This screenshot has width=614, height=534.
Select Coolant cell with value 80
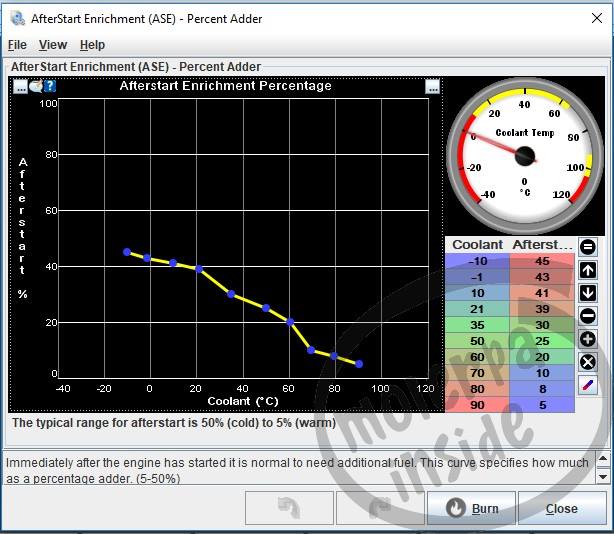click(477, 389)
